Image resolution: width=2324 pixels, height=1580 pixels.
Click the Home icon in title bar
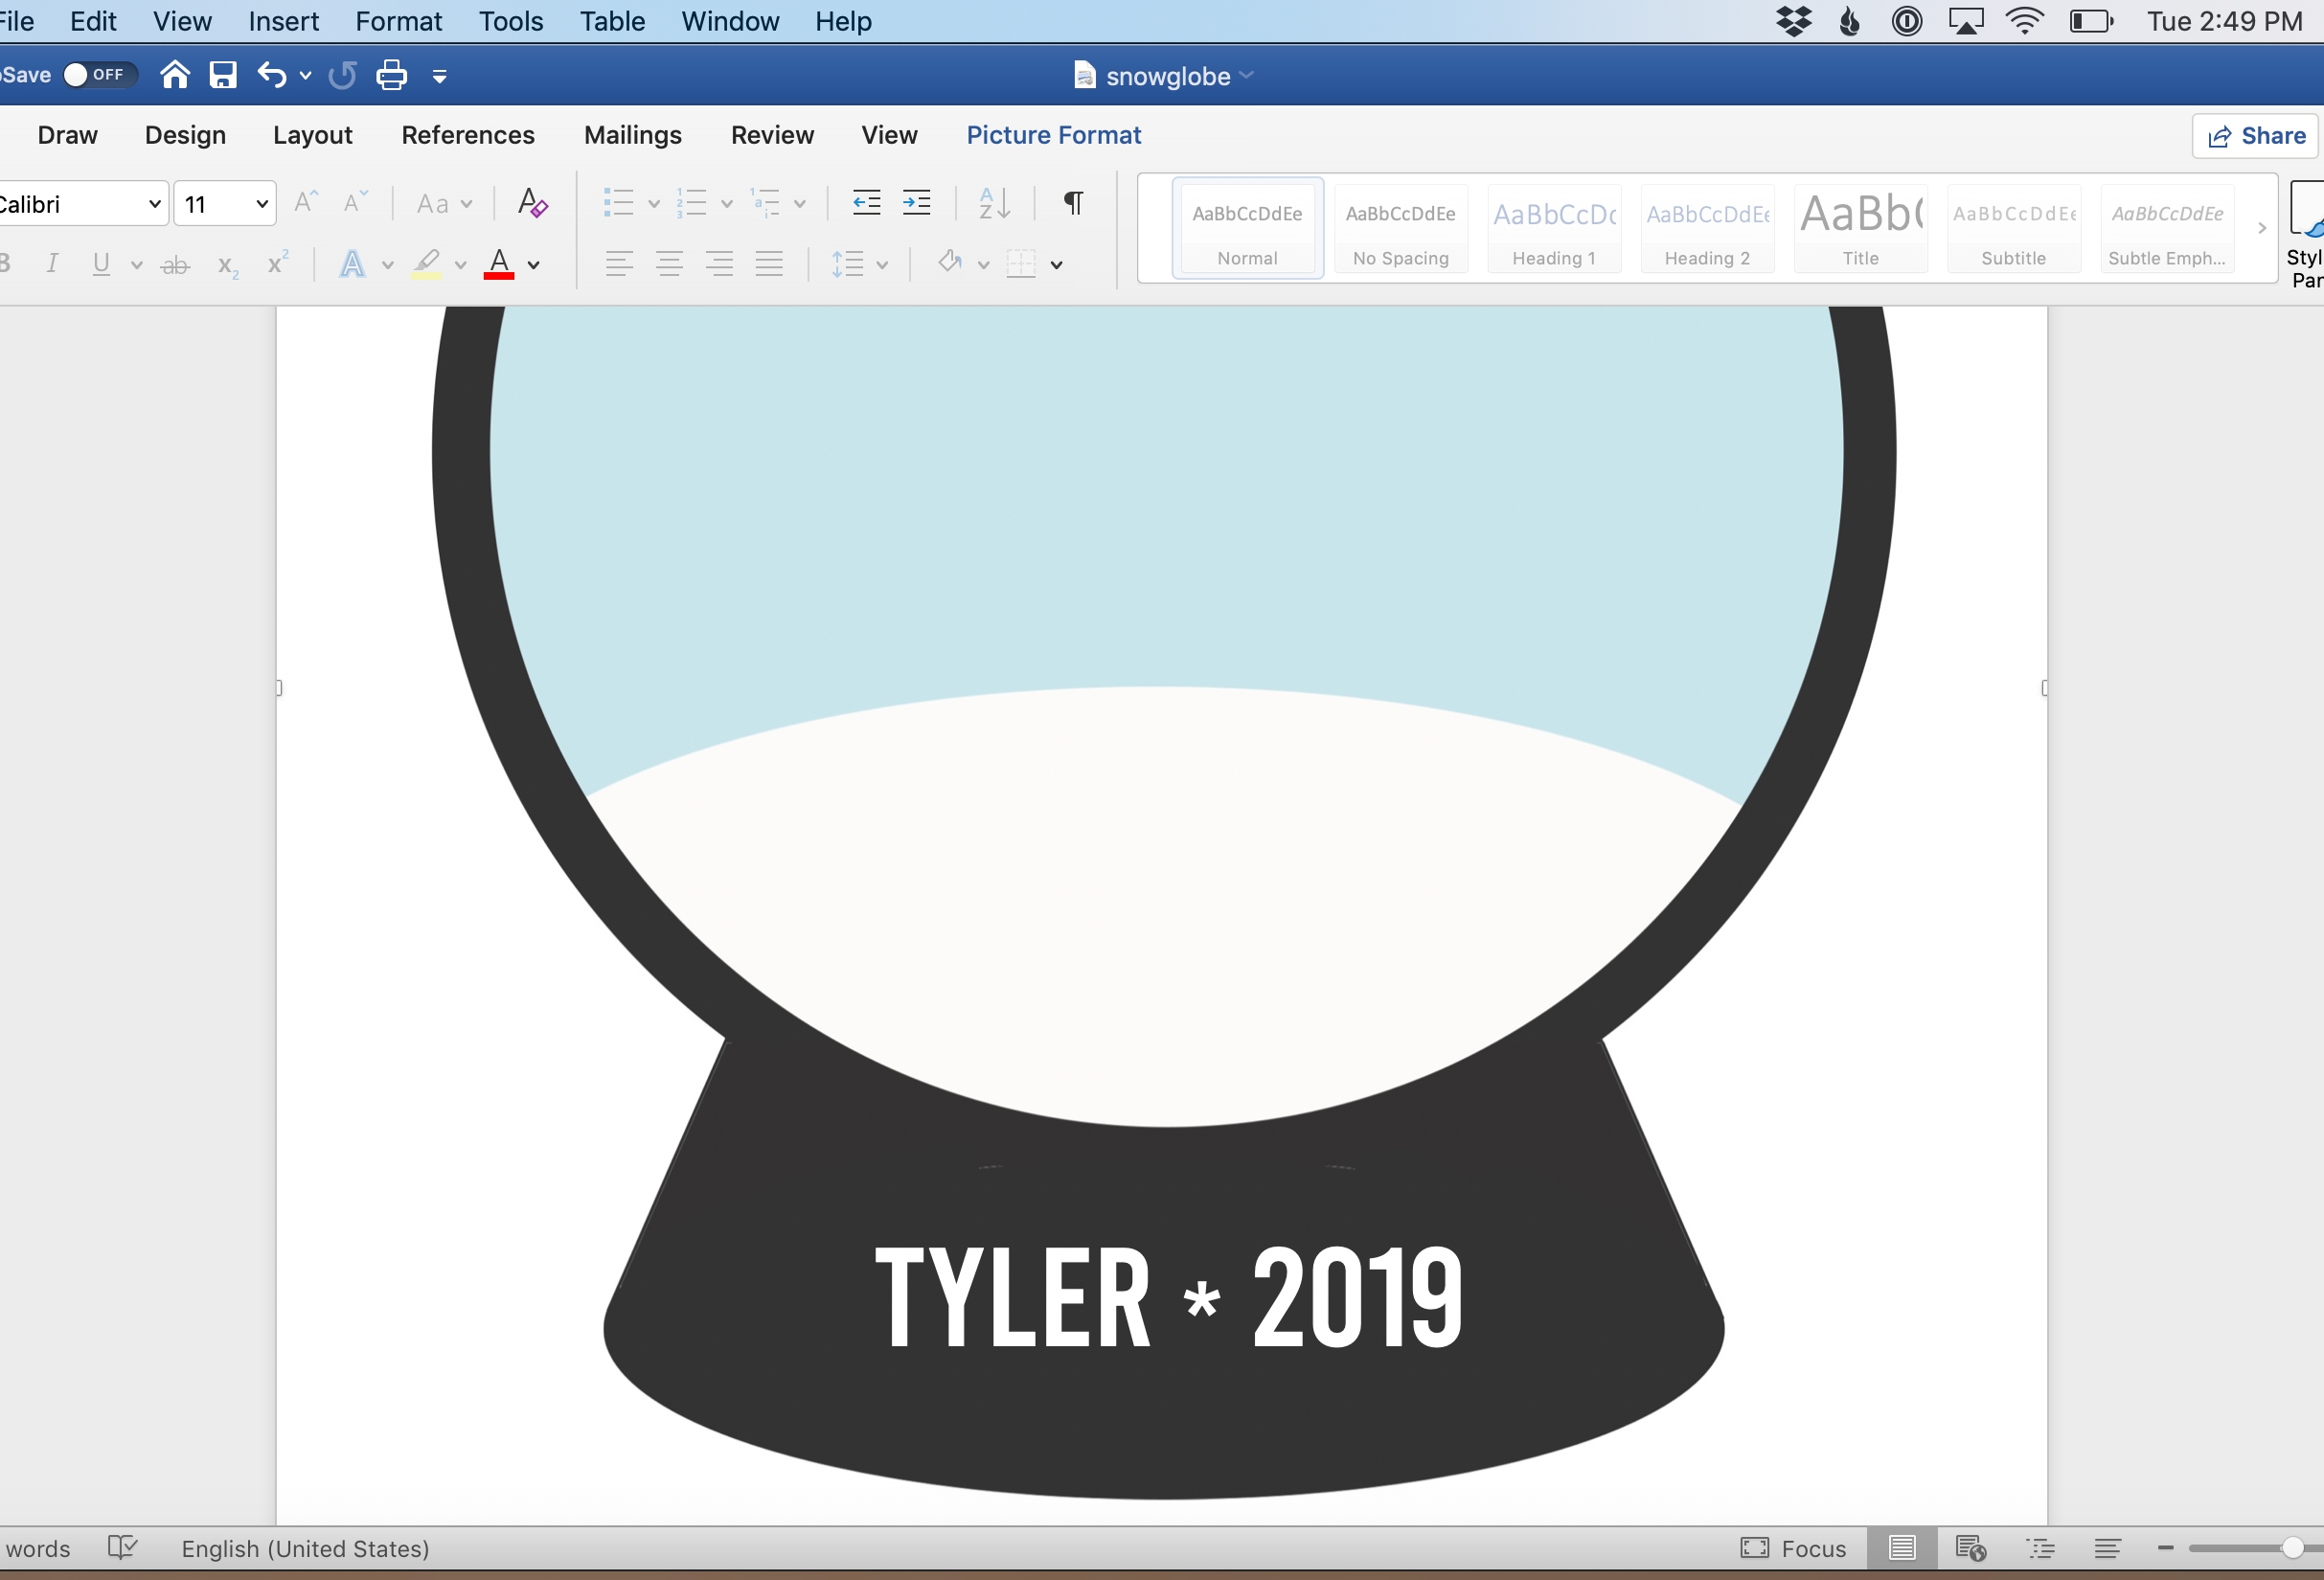[175, 75]
